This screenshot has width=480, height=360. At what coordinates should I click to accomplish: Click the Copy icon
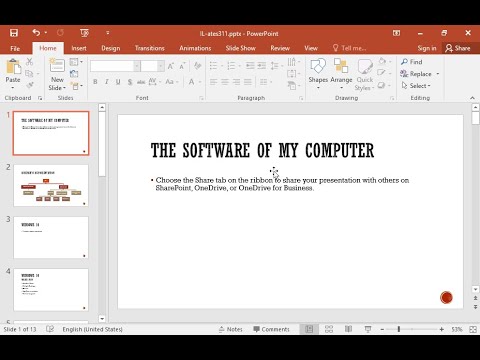coord(29,74)
